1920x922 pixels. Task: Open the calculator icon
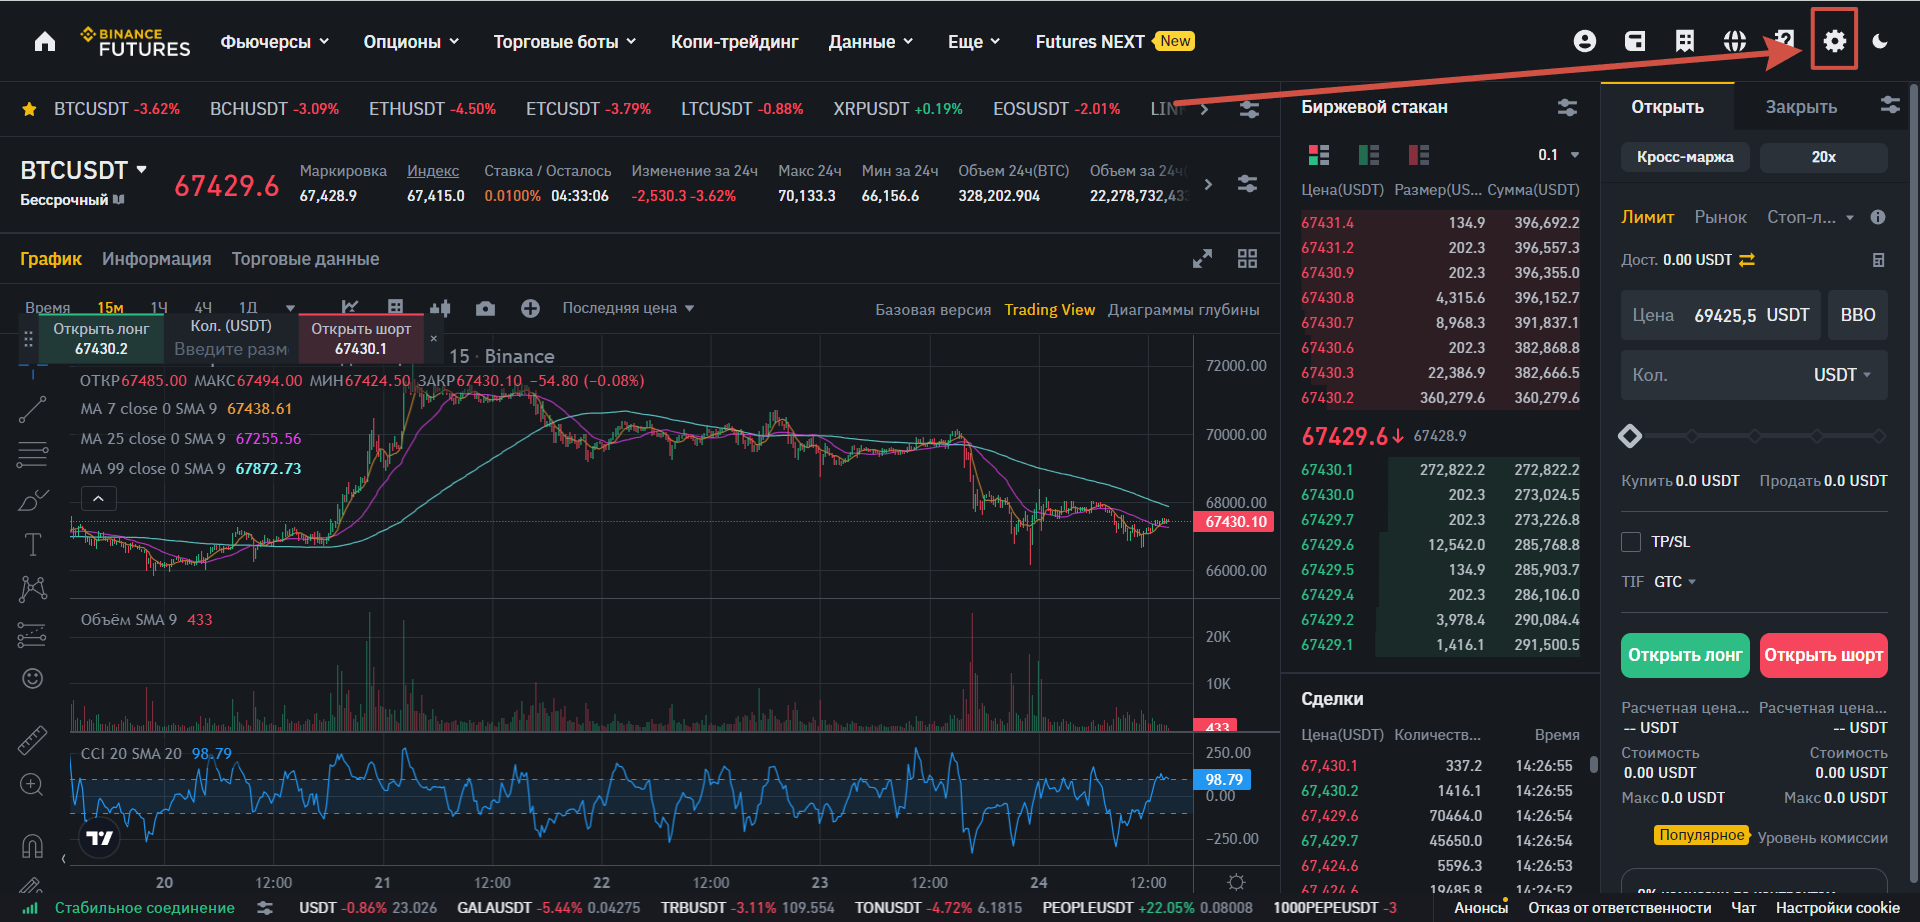click(1878, 260)
